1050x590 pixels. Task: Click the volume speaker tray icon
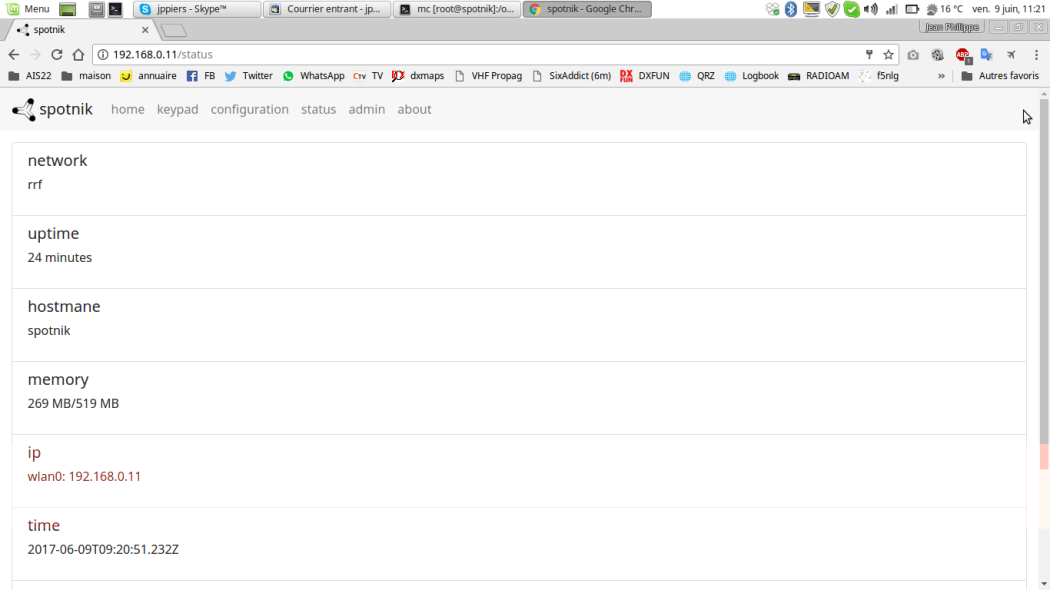870,9
